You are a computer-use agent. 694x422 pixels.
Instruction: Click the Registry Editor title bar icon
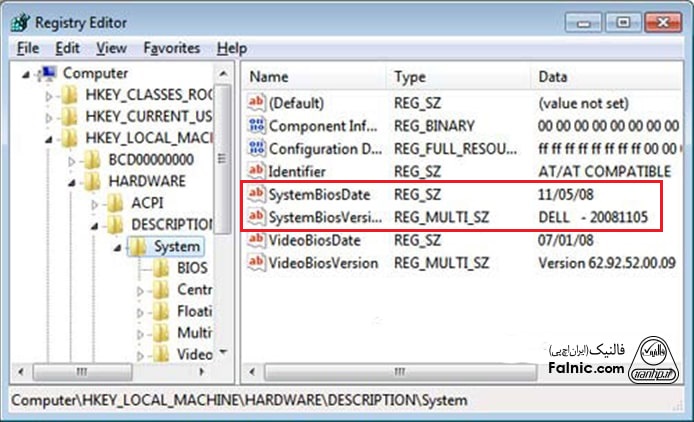[x=19, y=21]
